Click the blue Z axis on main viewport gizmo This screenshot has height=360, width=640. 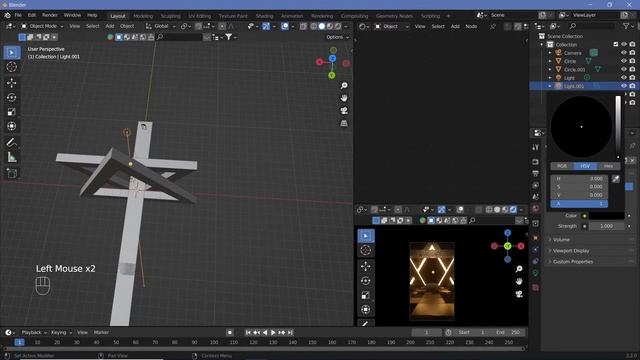coord(332,58)
